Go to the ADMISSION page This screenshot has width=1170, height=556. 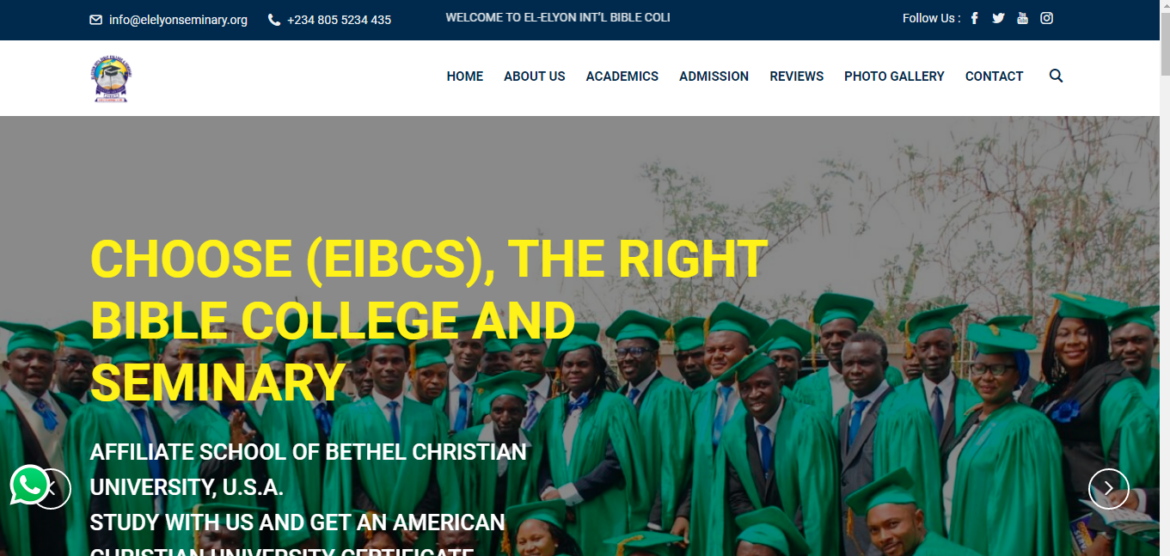[714, 76]
